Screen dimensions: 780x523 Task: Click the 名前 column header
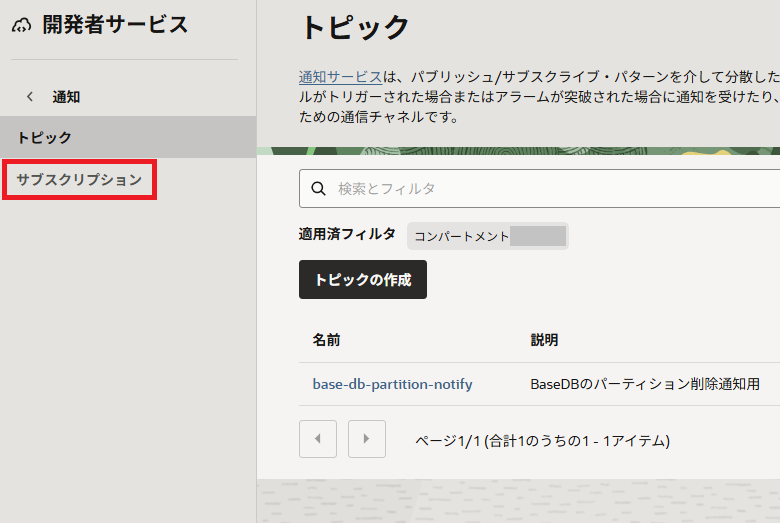click(x=326, y=340)
